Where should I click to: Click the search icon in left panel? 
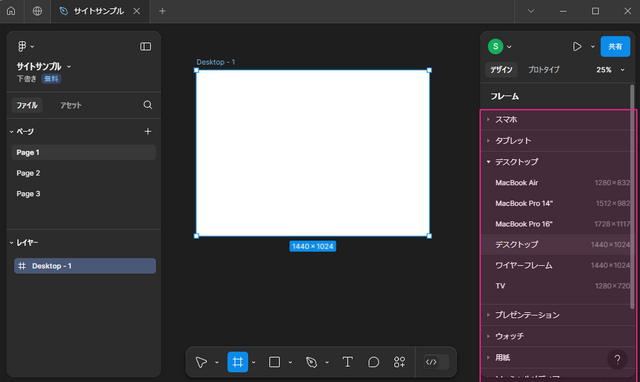[x=148, y=105]
